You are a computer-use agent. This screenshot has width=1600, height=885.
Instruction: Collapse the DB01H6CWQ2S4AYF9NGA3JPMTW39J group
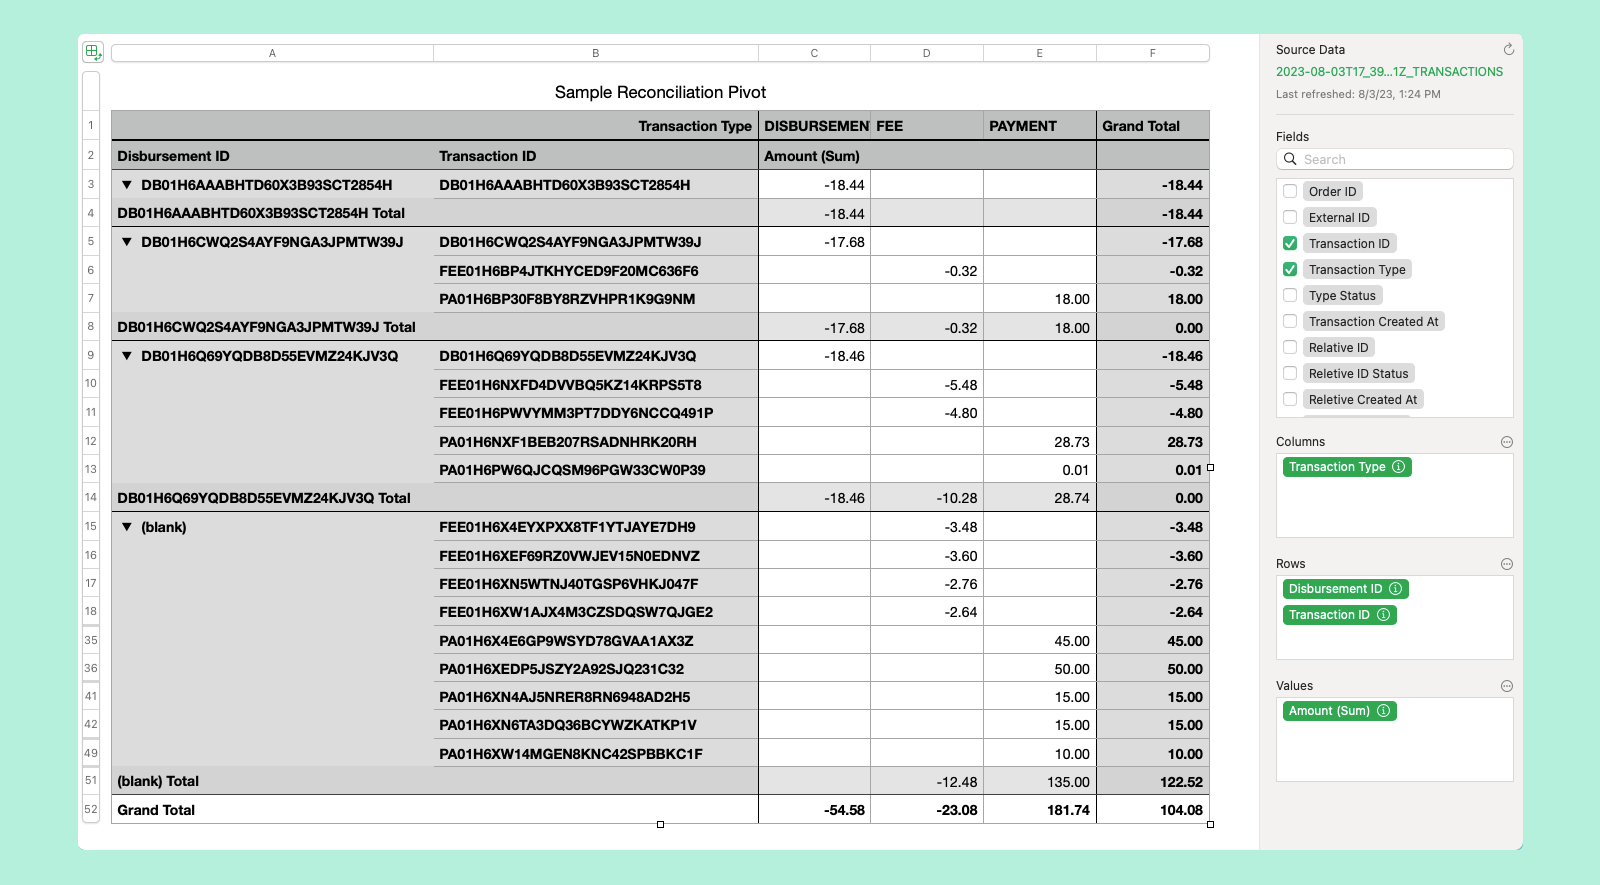127,242
